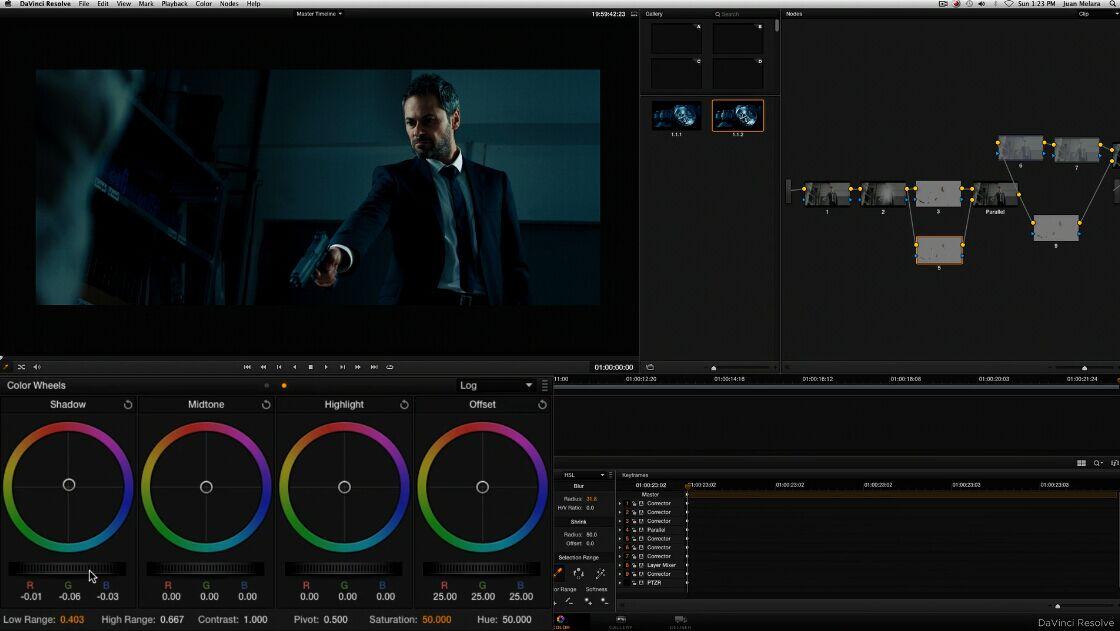Play the clip in reverse
Screen dimensions: 1120x631
click(x=294, y=367)
